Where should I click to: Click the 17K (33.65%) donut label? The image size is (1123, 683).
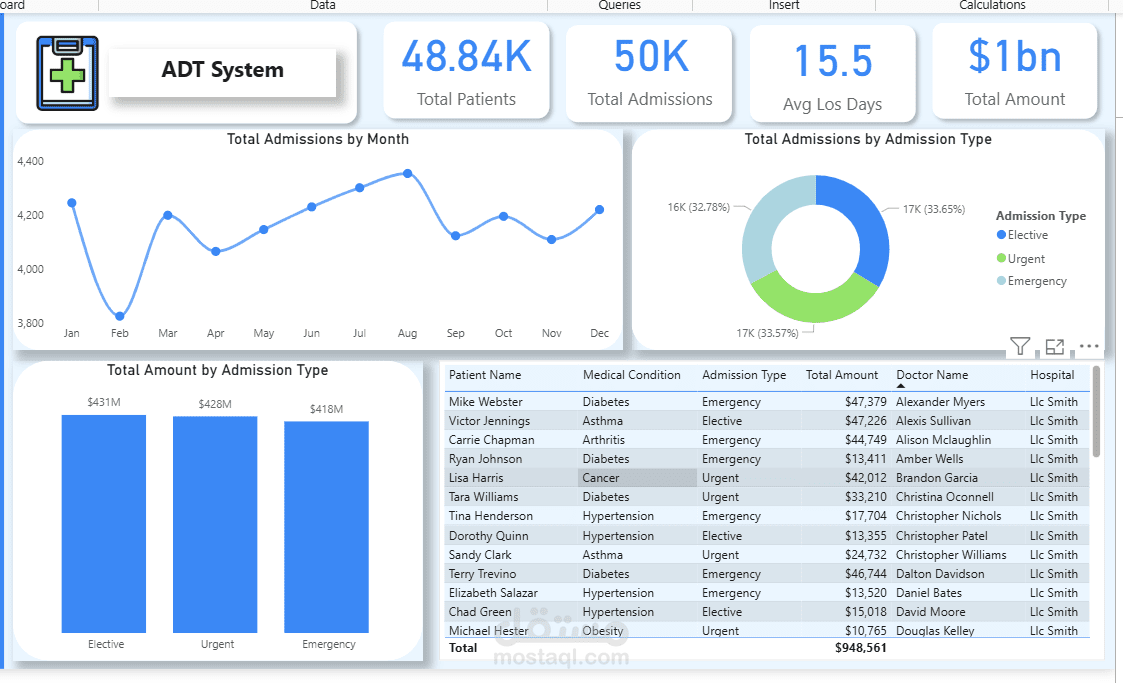point(934,209)
